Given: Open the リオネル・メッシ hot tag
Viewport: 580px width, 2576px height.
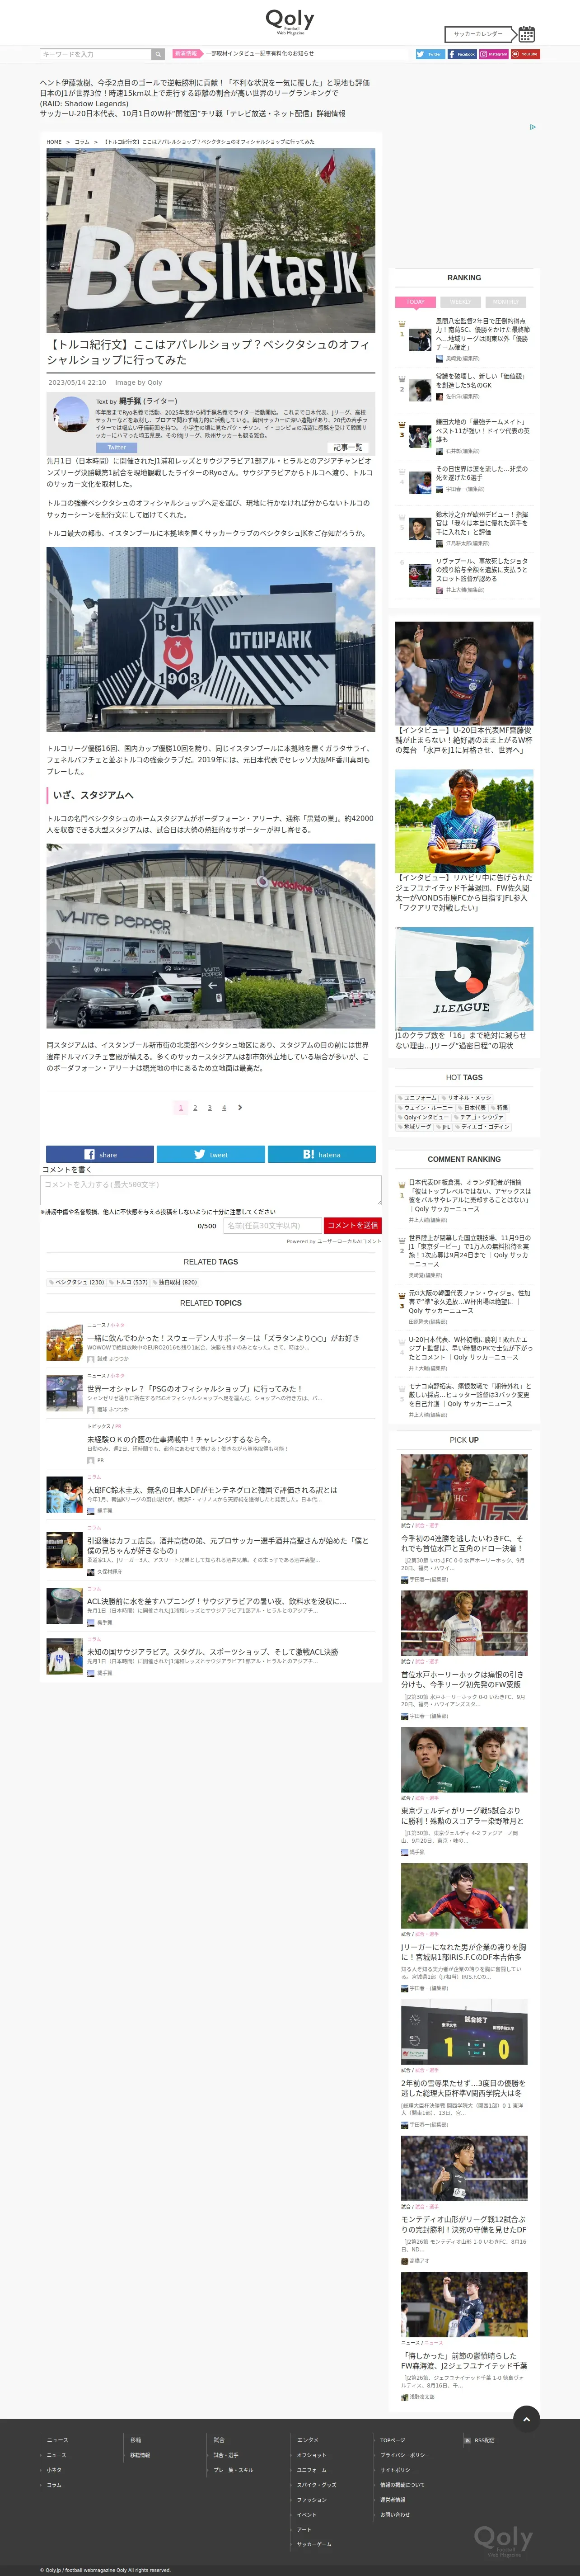Looking at the screenshot, I should pos(467,1098).
